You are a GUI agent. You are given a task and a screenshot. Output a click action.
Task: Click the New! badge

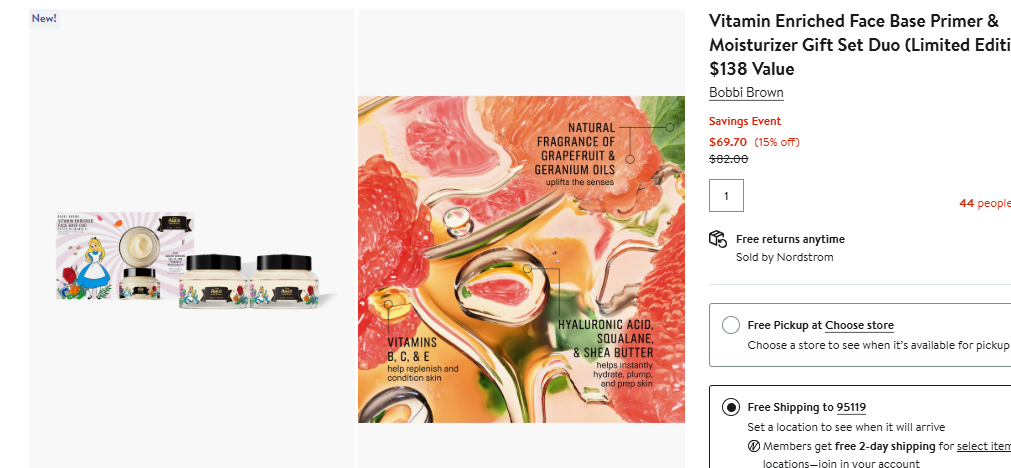44,18
